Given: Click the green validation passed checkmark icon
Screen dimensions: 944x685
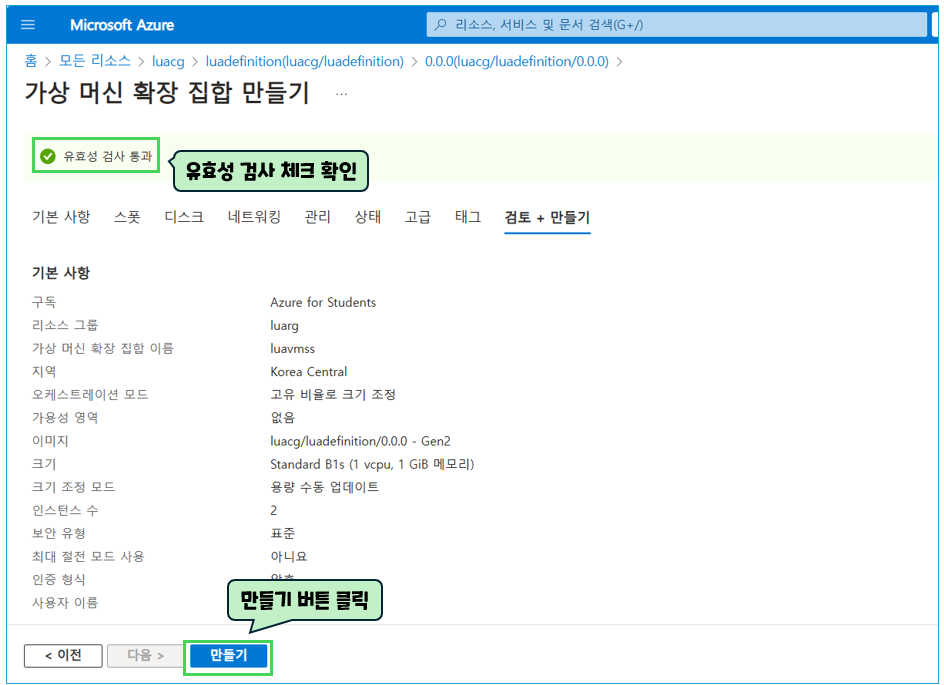Looking at the screenshot, I should click(x=48, y=157).
